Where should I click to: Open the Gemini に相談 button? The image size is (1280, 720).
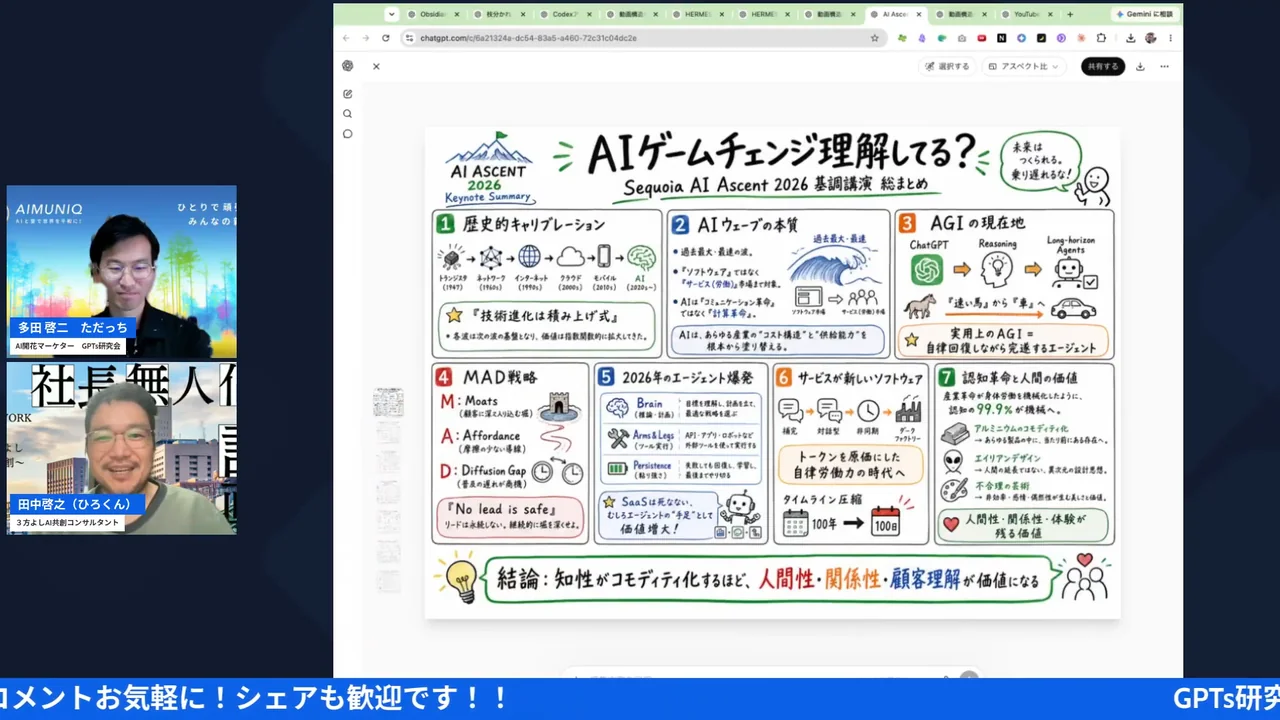pos(1147,14)
